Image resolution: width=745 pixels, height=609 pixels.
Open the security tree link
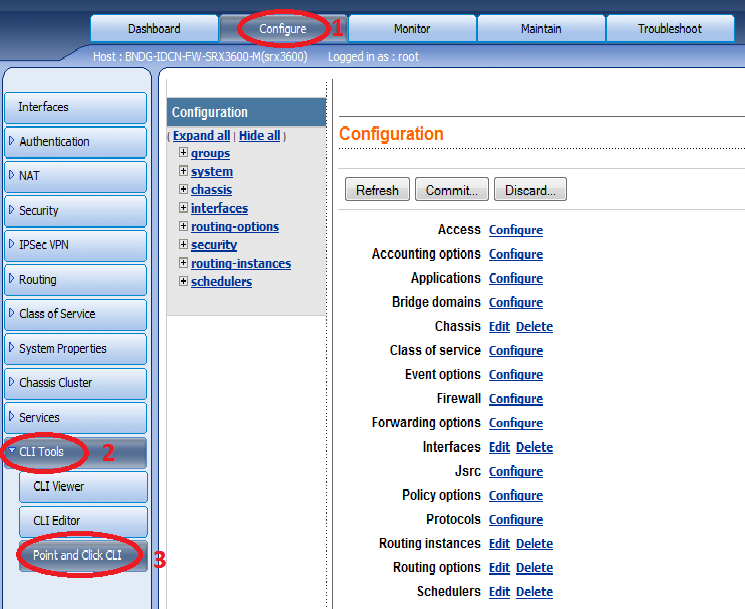coord(214,245)
